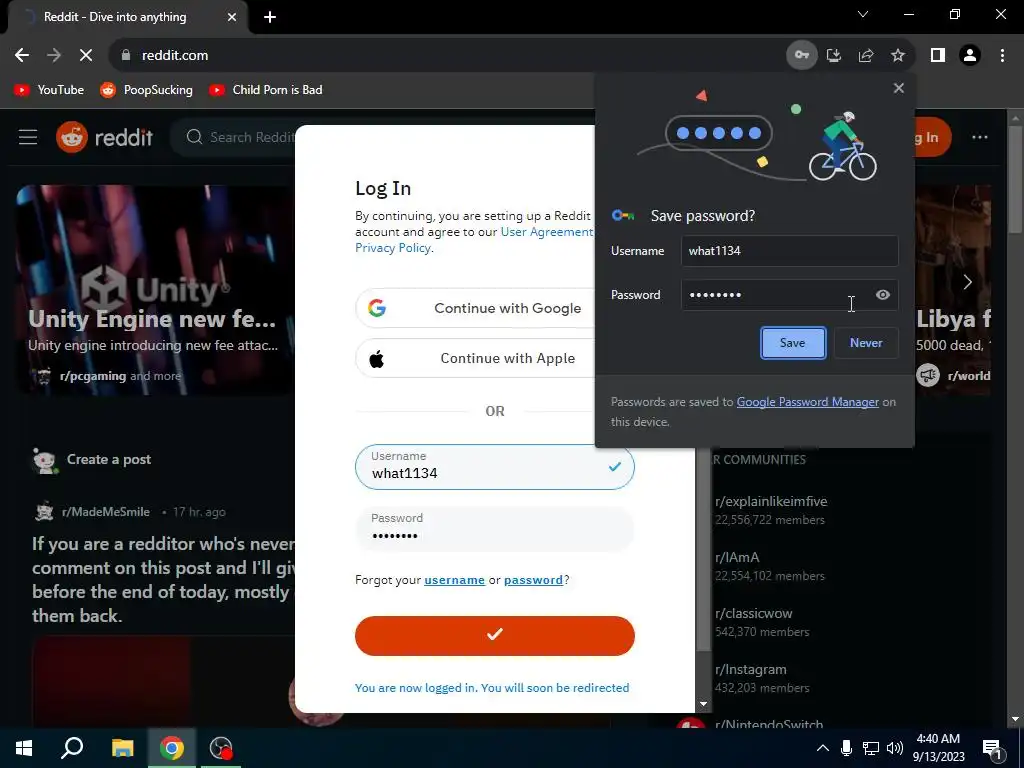The width and height of the screenshot is (1024, 768).
Task: Toggle the browser side panel icon
Action: click(938, 56)
